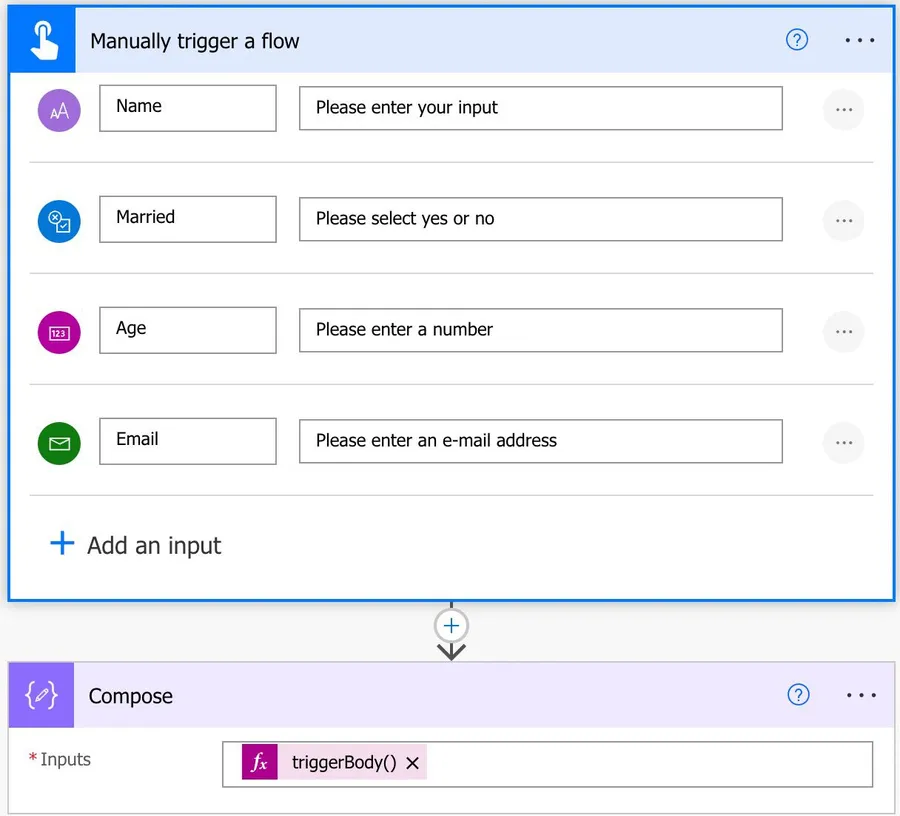Image resolution: width=900 pixels, height=816 pixels.
Task: Open help for Manually trigger a flow
Action: (797, 41)
